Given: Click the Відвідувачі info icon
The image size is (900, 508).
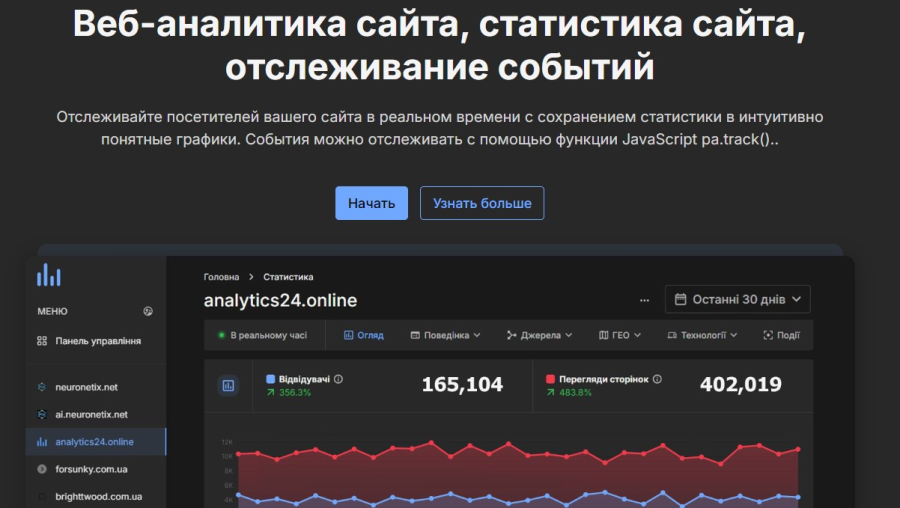Looking at the screenshot, I should point(339,379).
